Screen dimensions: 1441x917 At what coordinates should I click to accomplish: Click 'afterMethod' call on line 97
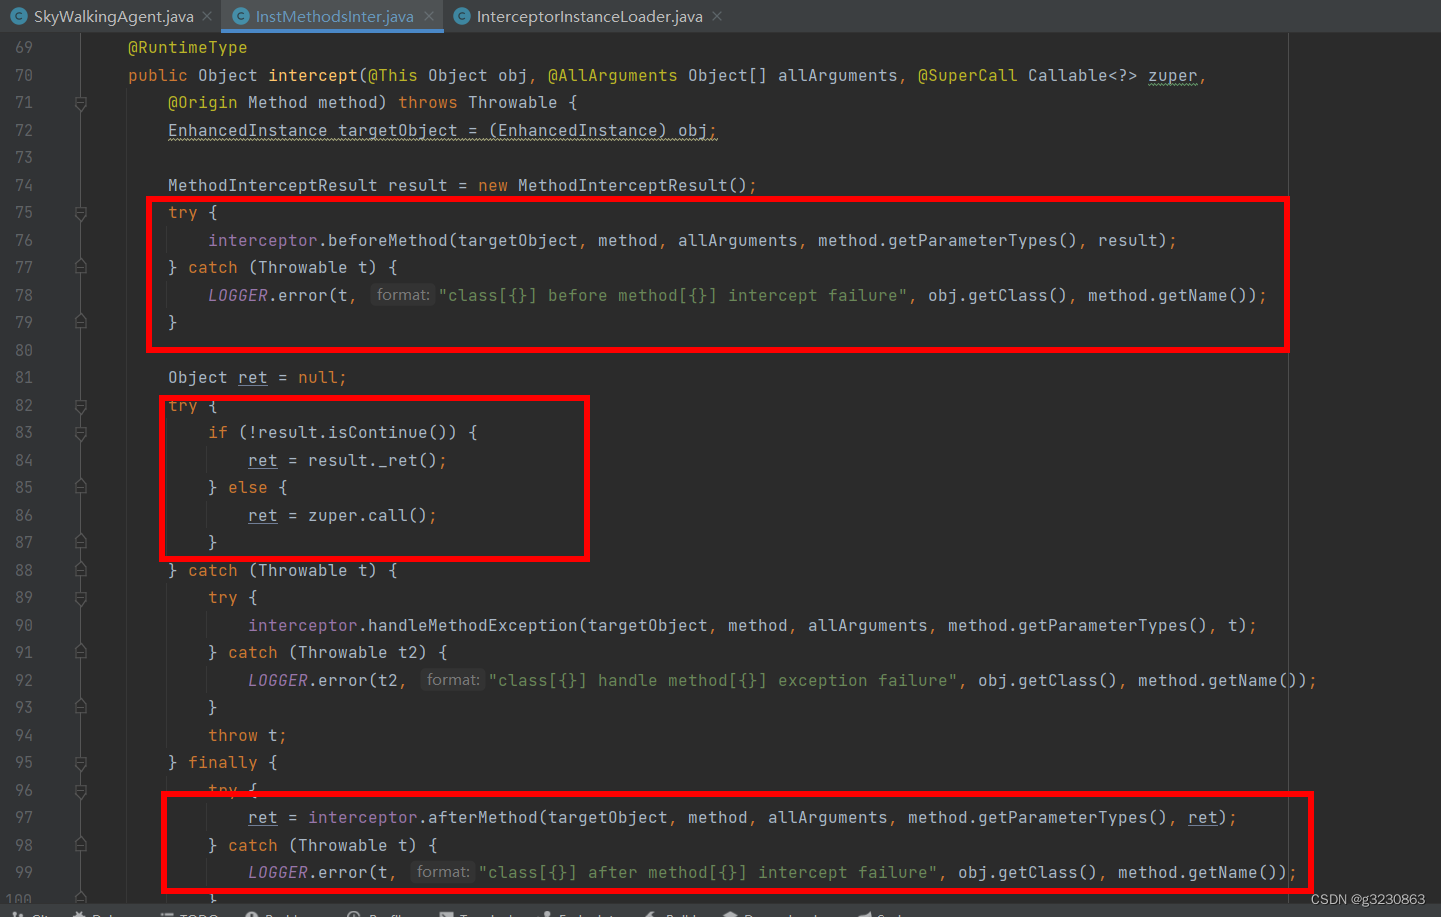coord(483,818)
